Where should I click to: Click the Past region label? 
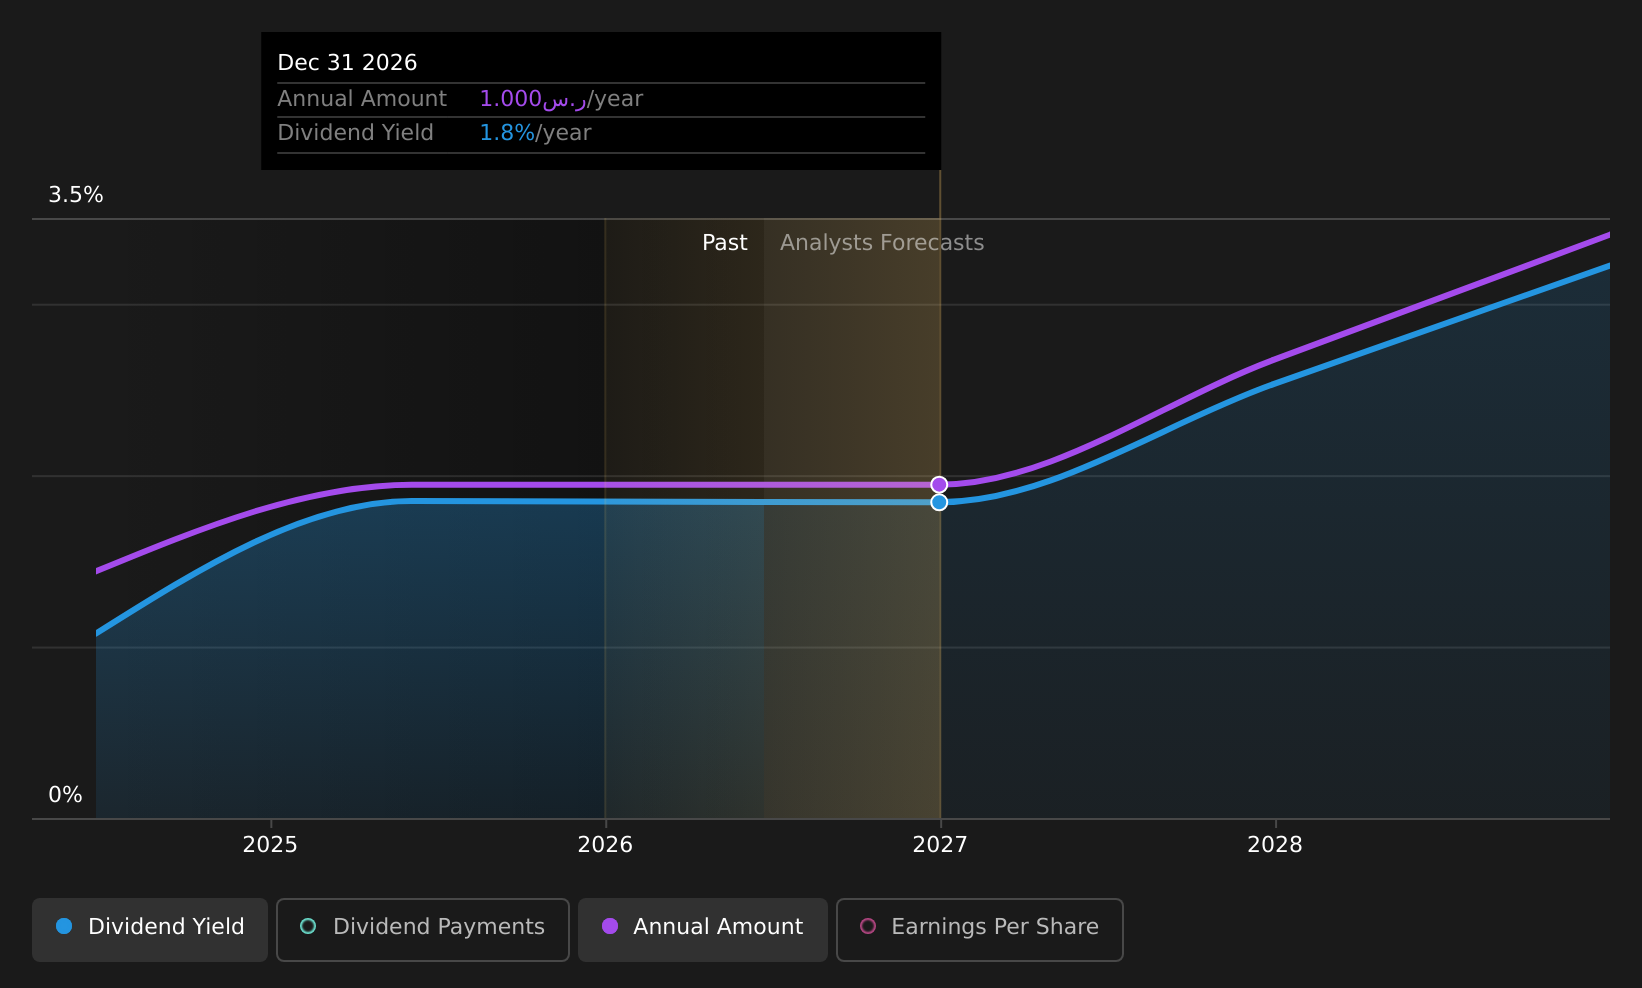pos(725,243)
